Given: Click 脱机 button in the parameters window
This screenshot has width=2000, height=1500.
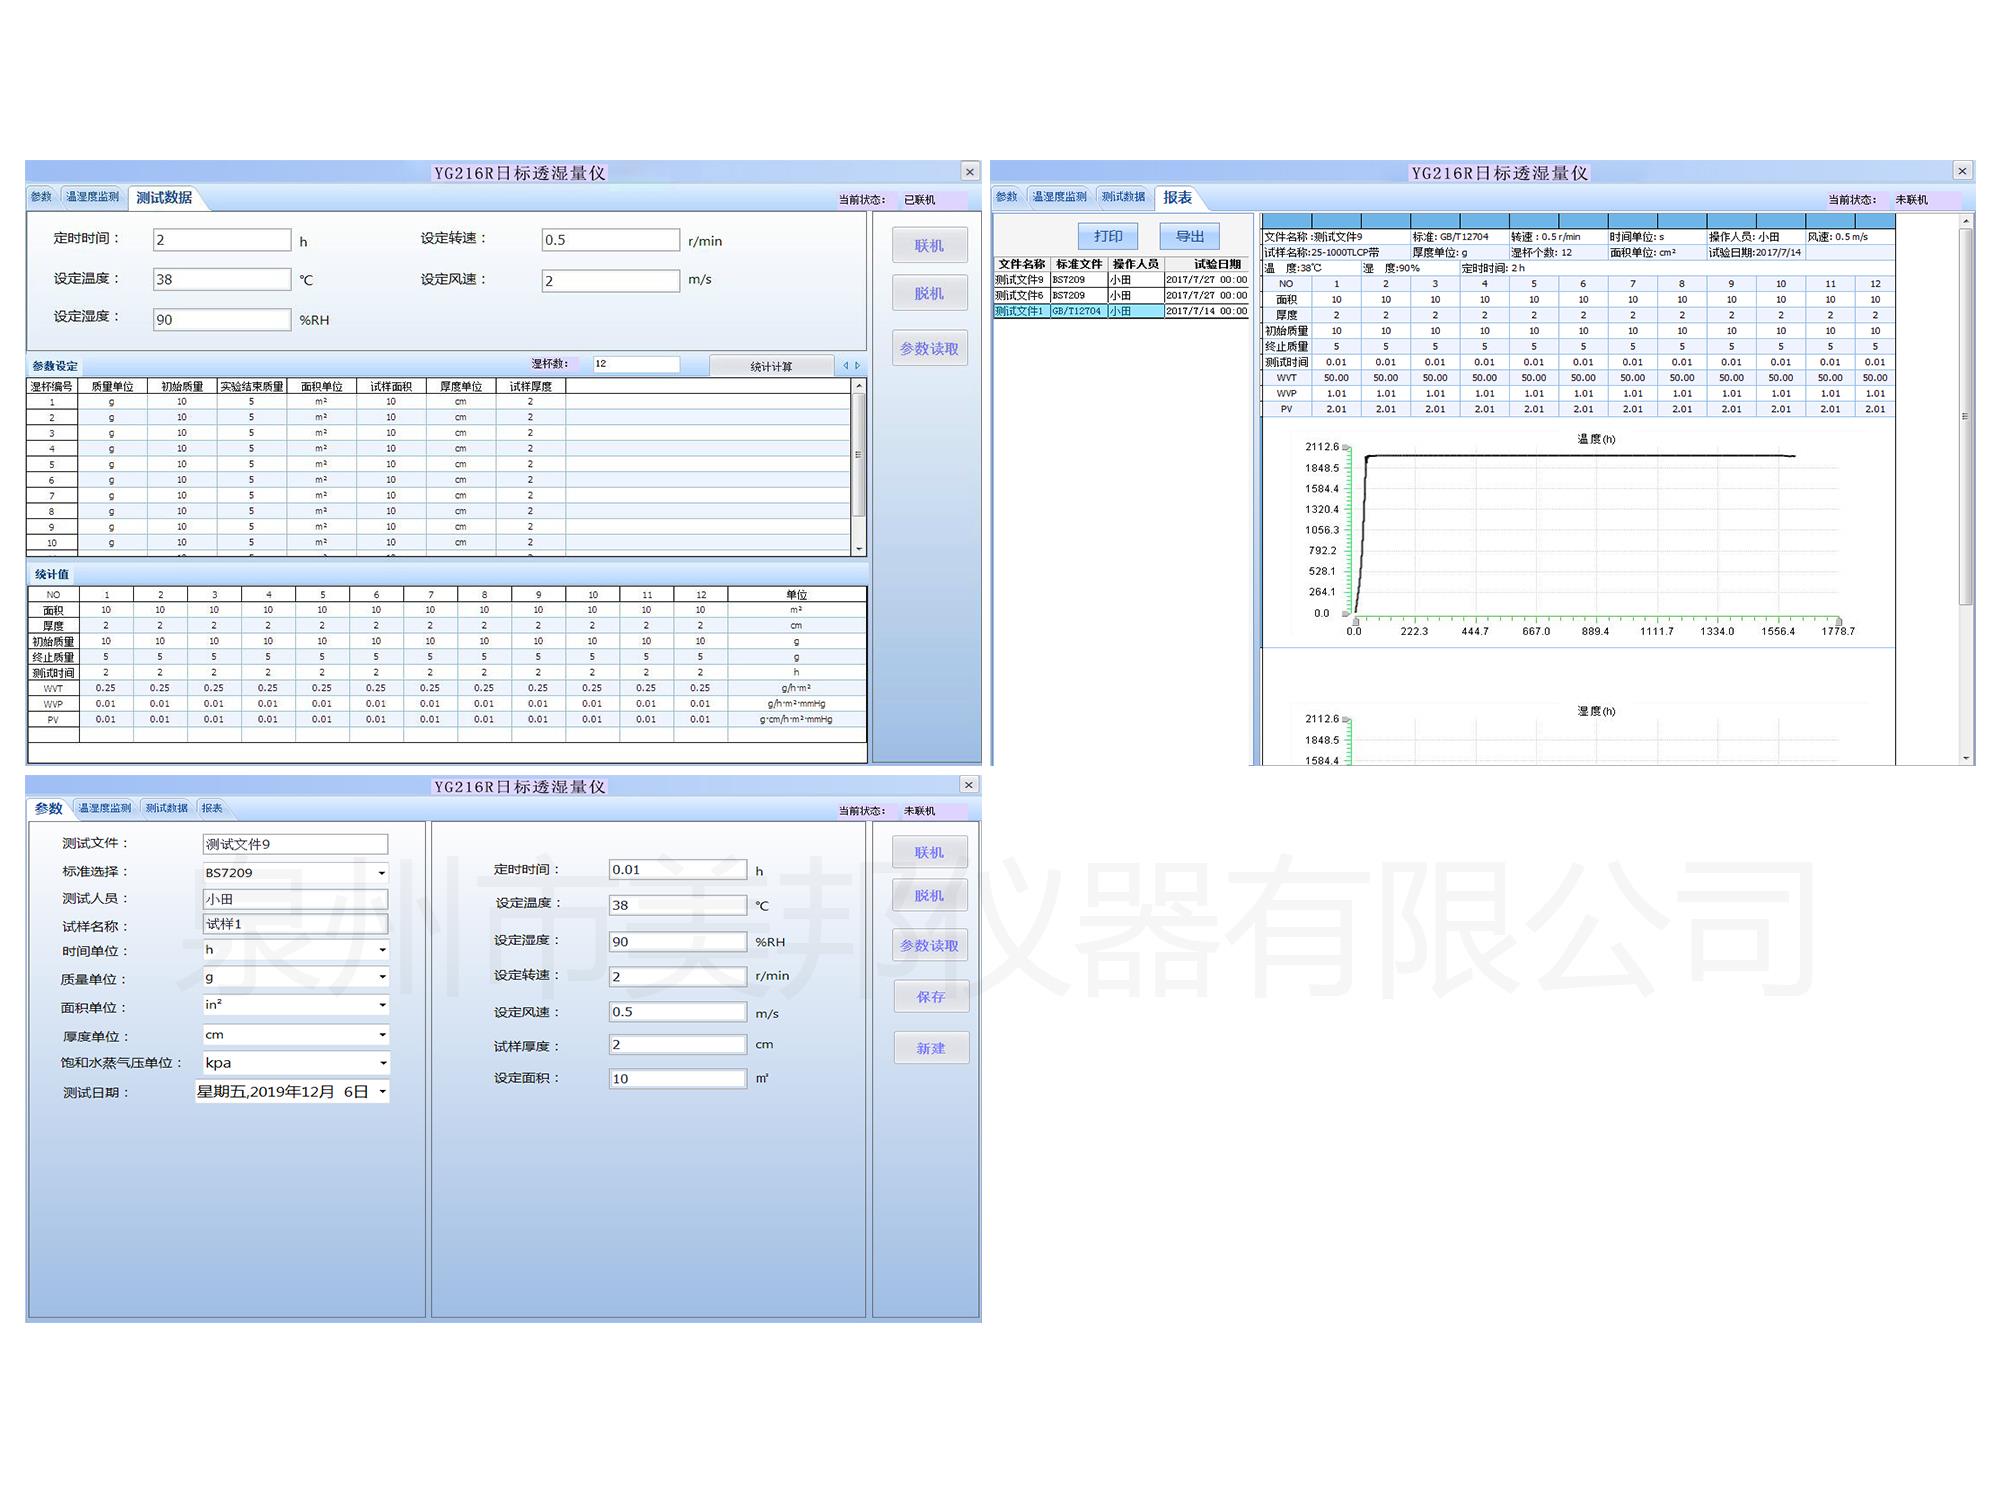Looking at the screenshot, I should point(929,896).
